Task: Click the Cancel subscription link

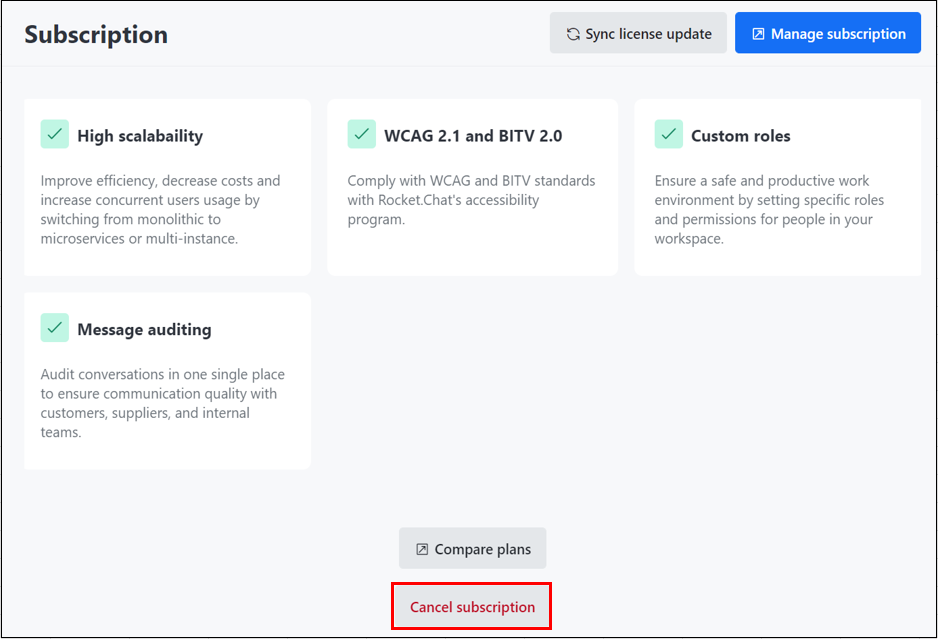Action: click(472, 607)
